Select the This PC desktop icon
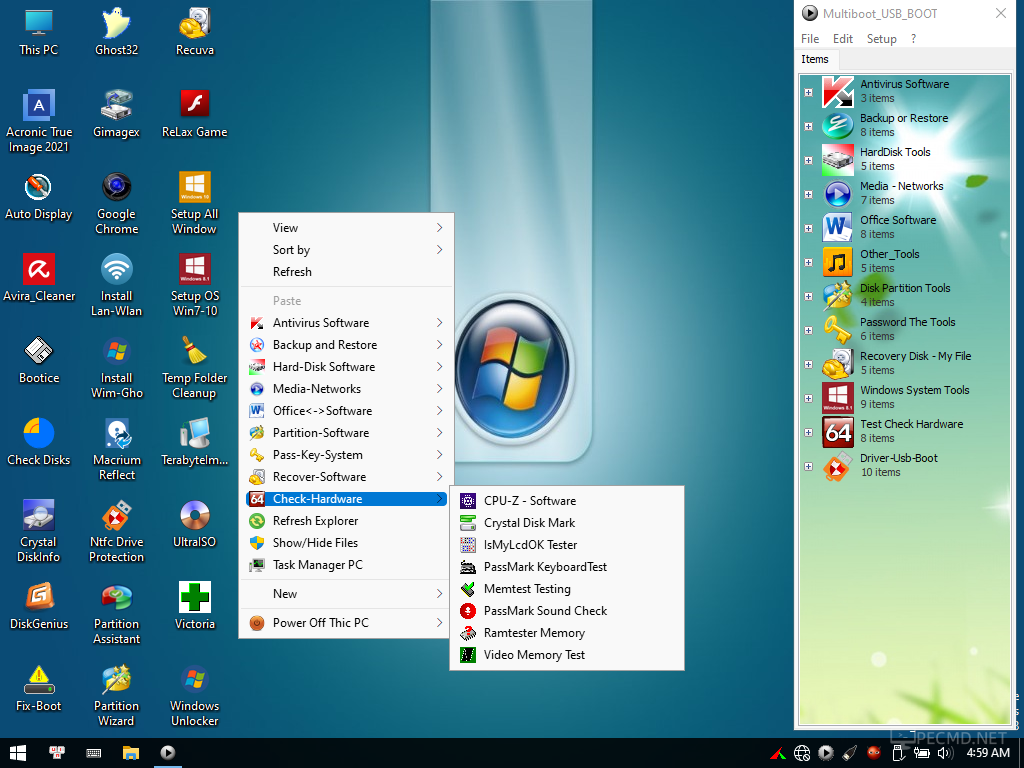This screenshot has width=1024, height=768. 39,32
